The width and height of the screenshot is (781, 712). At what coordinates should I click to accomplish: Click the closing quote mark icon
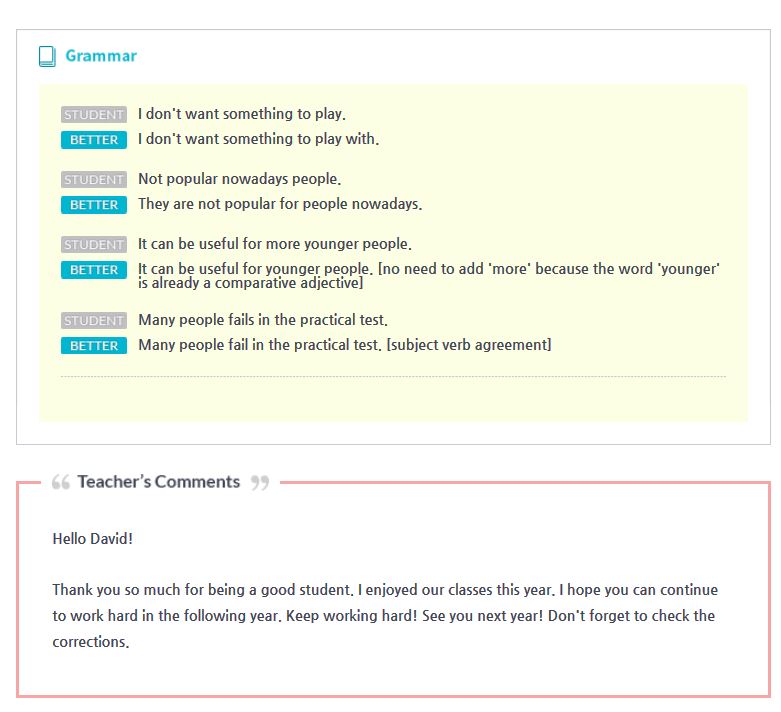pos(260,483)
